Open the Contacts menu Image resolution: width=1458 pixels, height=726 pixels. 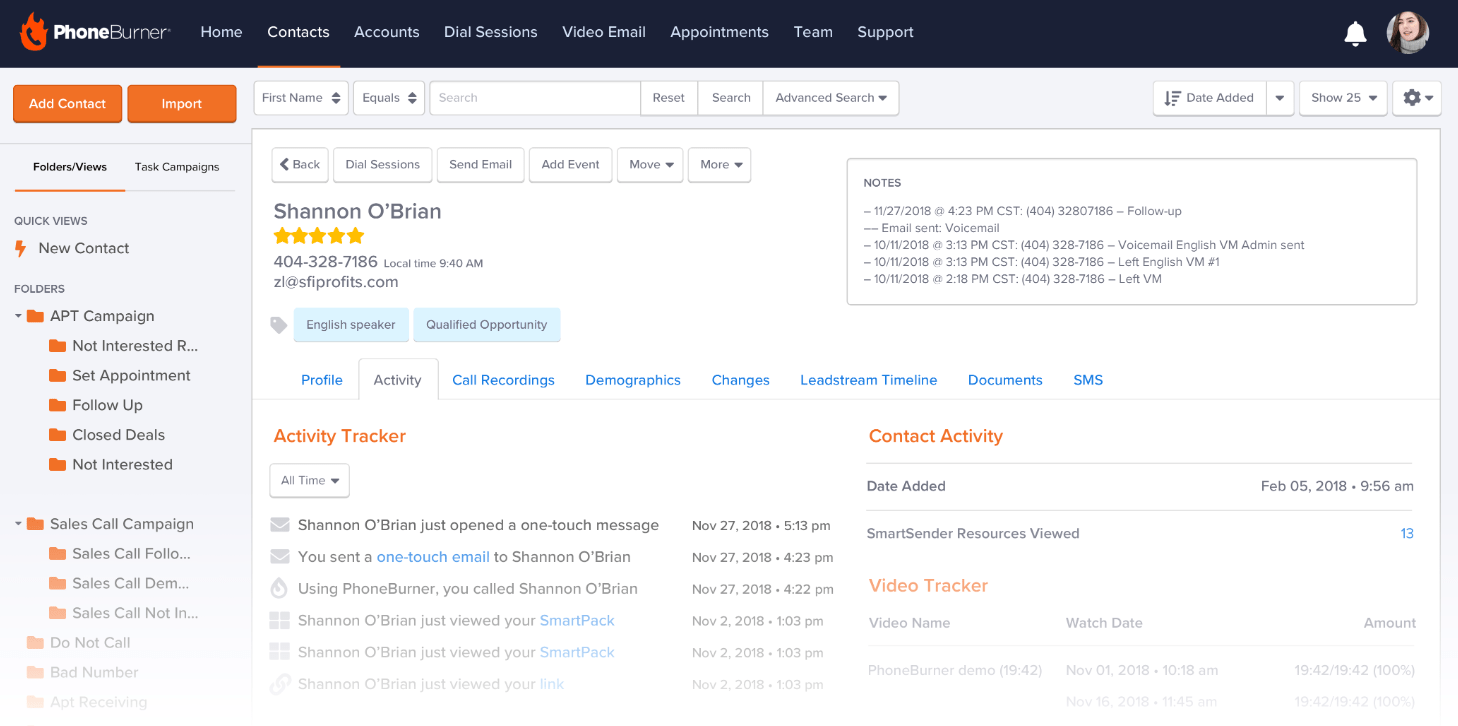coord(298,32)
